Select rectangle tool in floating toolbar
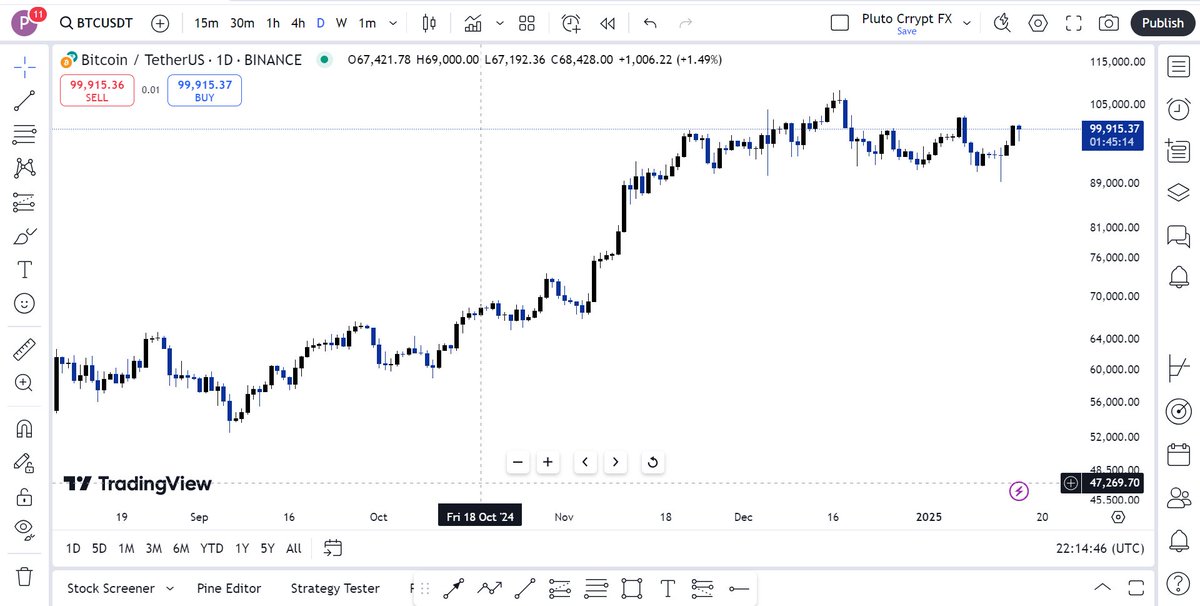 click(x=631, y=587)
